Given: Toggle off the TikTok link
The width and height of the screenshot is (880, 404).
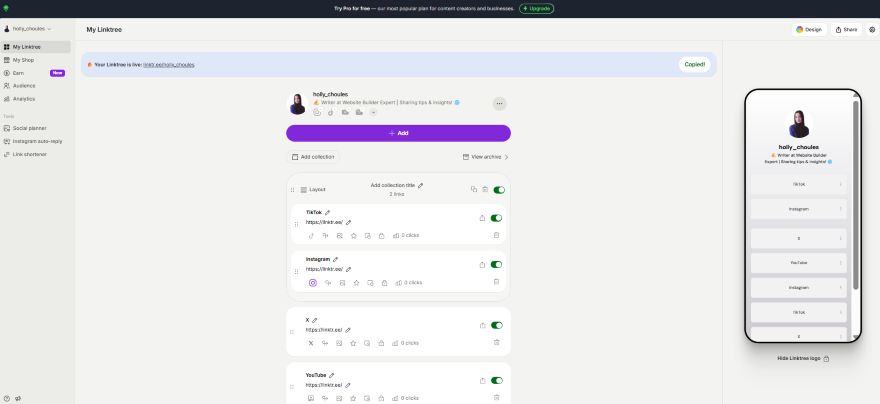Looking at the screenshot, I should [496, 218].
